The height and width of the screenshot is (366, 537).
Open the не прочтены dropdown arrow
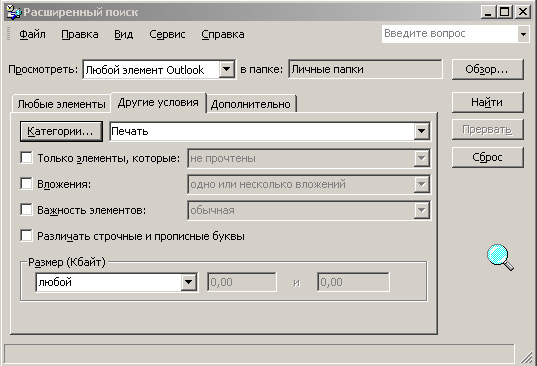pyautogui.click(x=421, y=158)
